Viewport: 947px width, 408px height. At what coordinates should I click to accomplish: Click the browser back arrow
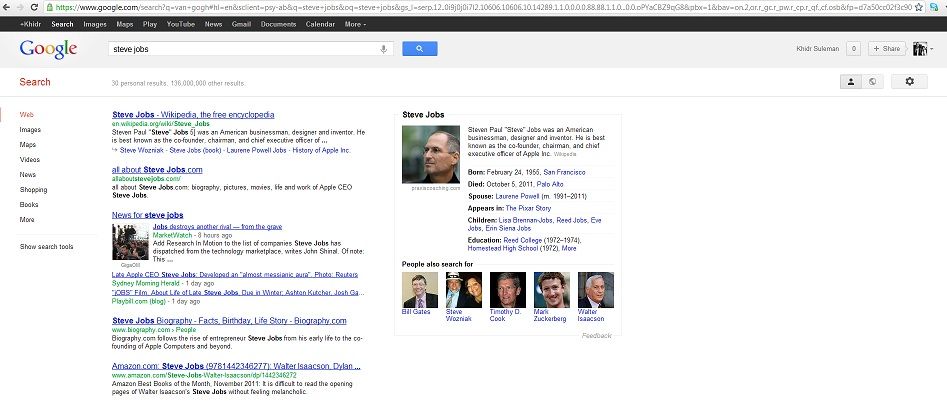[7, 7]
